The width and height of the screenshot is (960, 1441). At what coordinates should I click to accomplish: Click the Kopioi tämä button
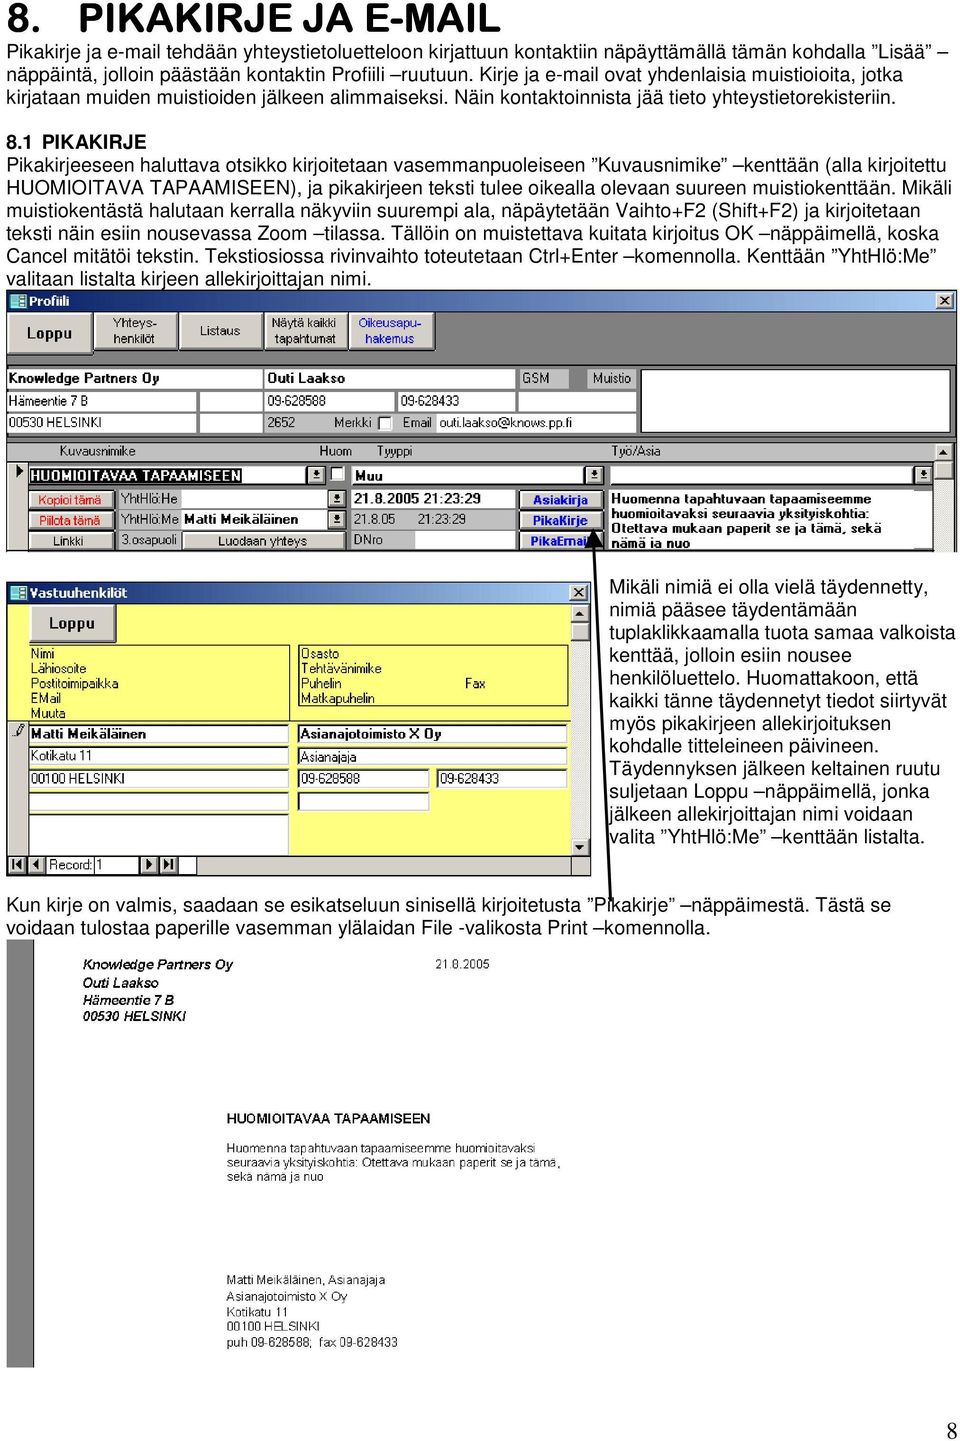(70, 499)
